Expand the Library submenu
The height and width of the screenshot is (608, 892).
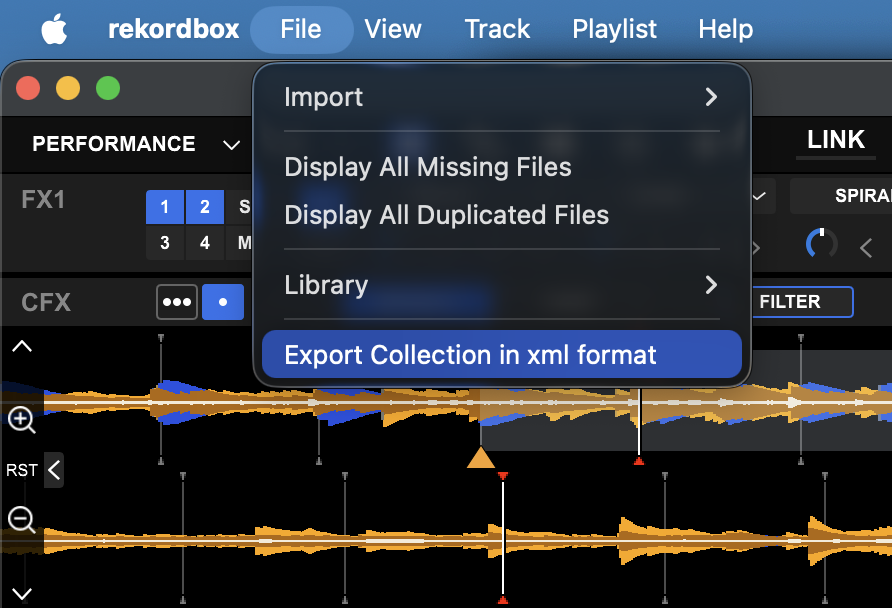pyautogui.click(x=502, y=285)
